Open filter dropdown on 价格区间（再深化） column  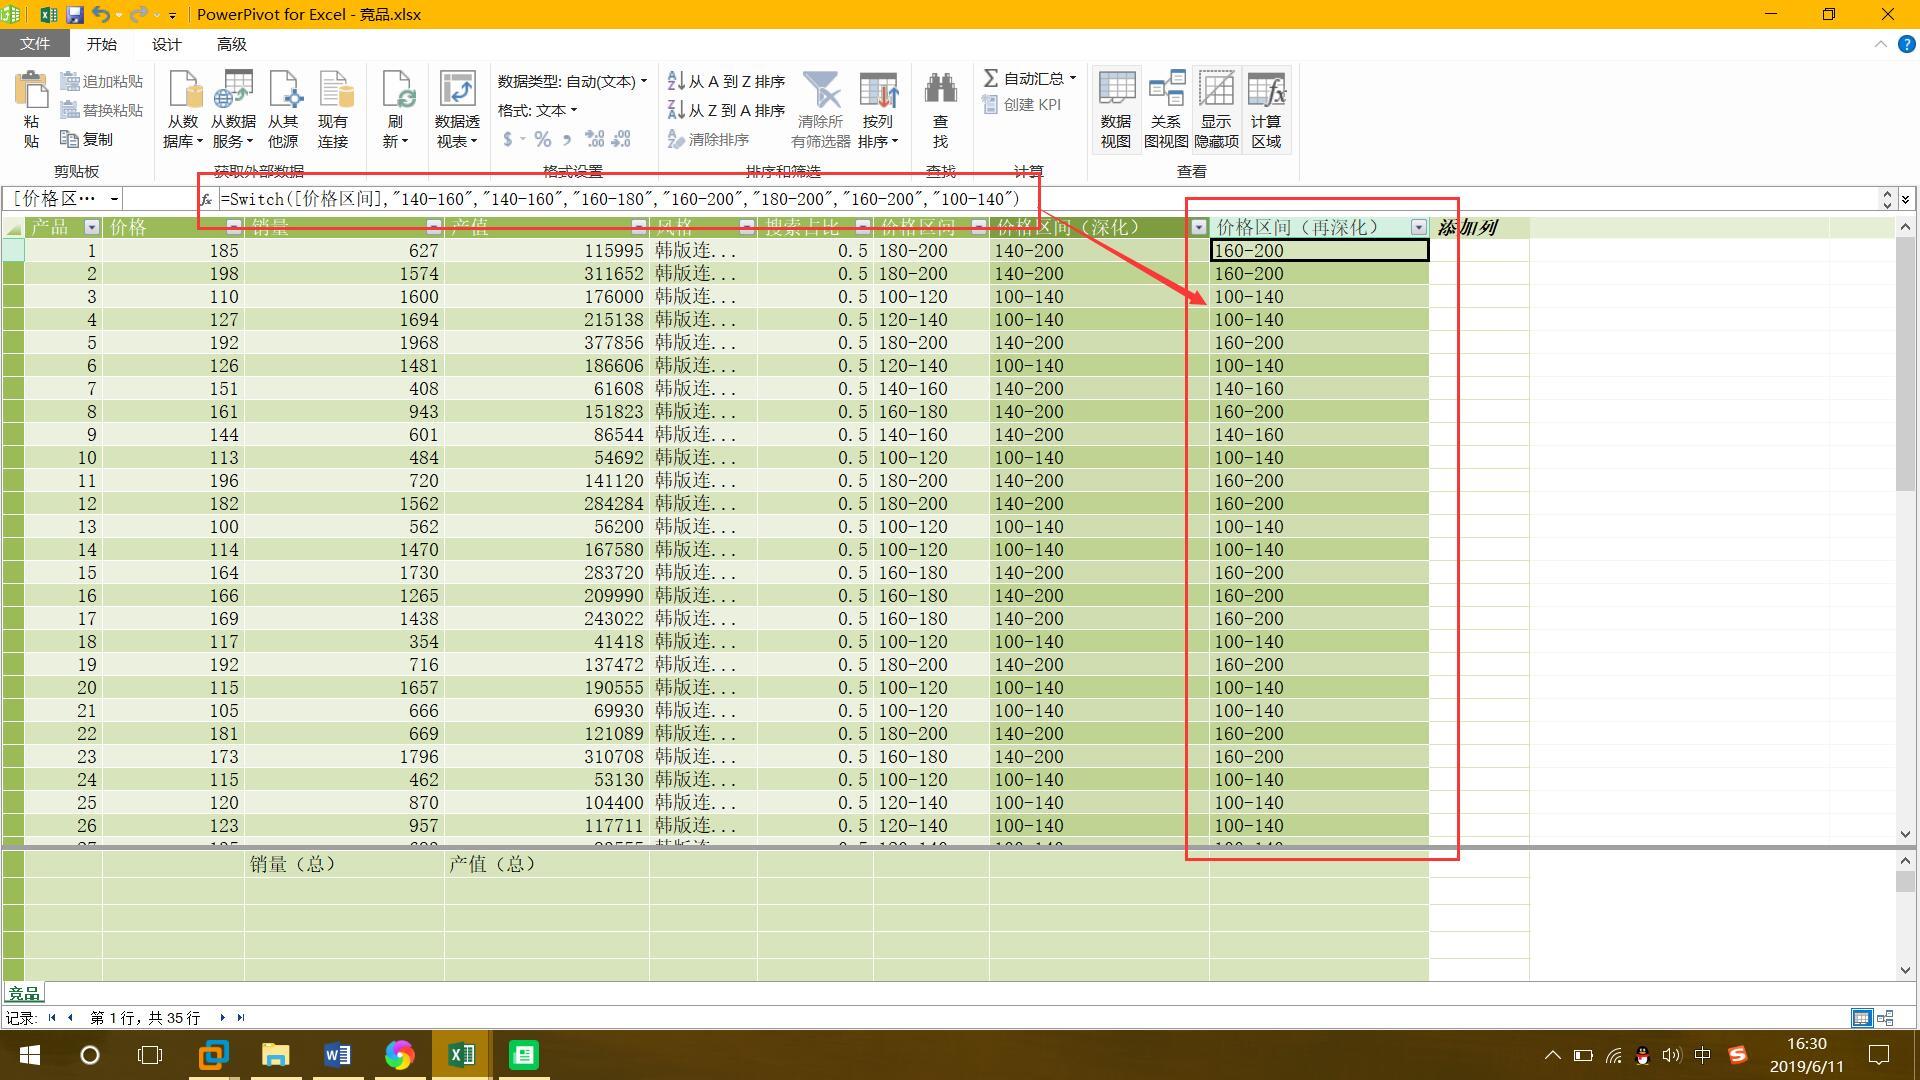1418,228
